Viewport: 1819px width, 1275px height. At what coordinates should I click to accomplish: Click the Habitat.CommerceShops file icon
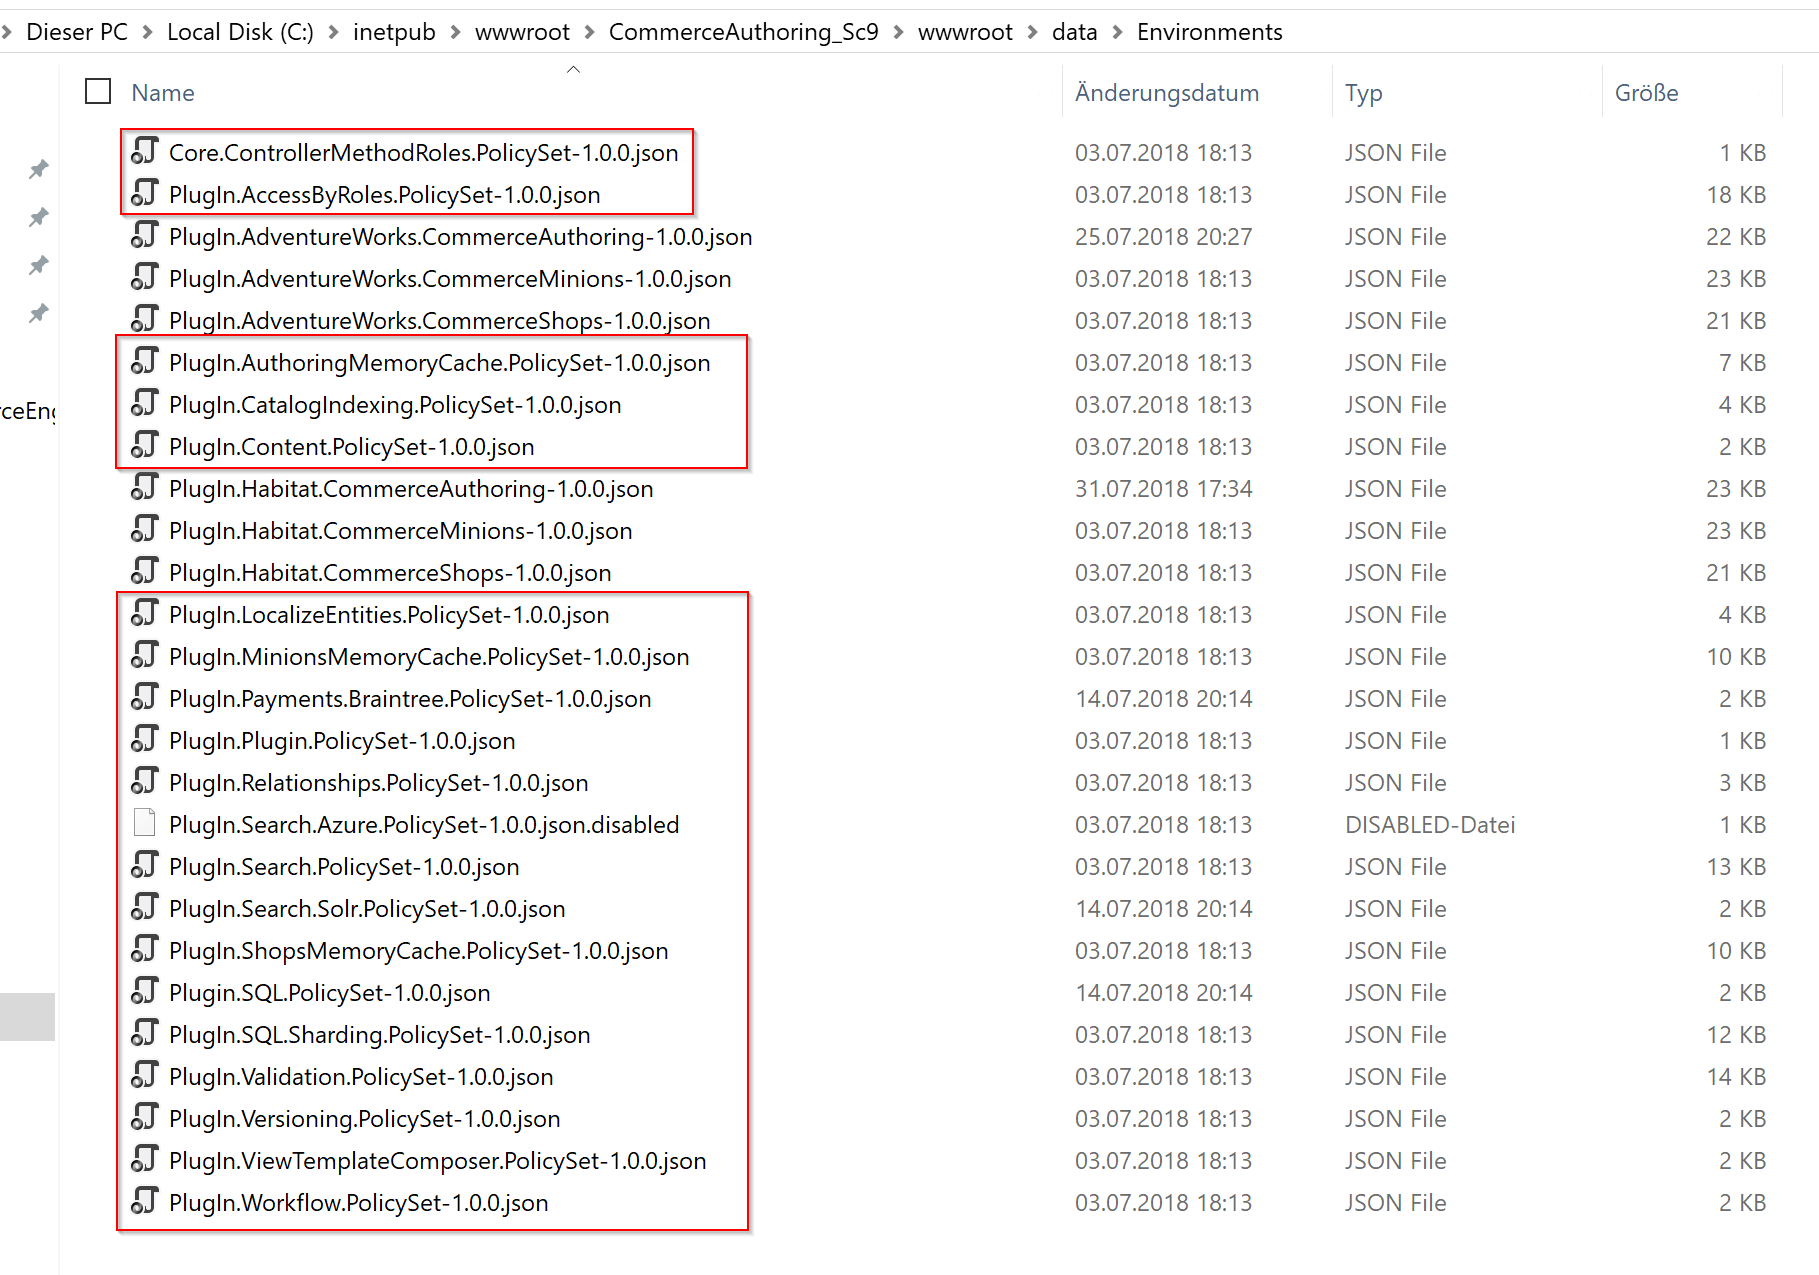(x=145, y=571)
